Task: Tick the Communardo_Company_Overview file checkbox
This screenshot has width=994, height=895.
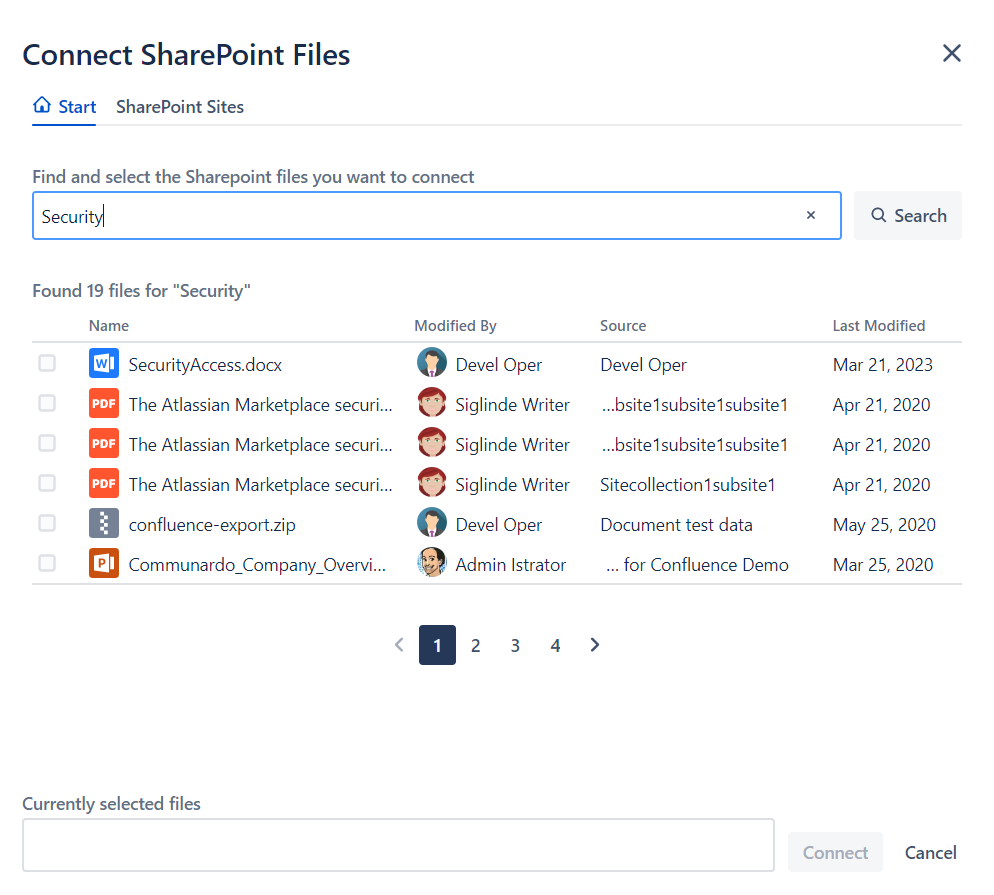Action: point(47,563)
